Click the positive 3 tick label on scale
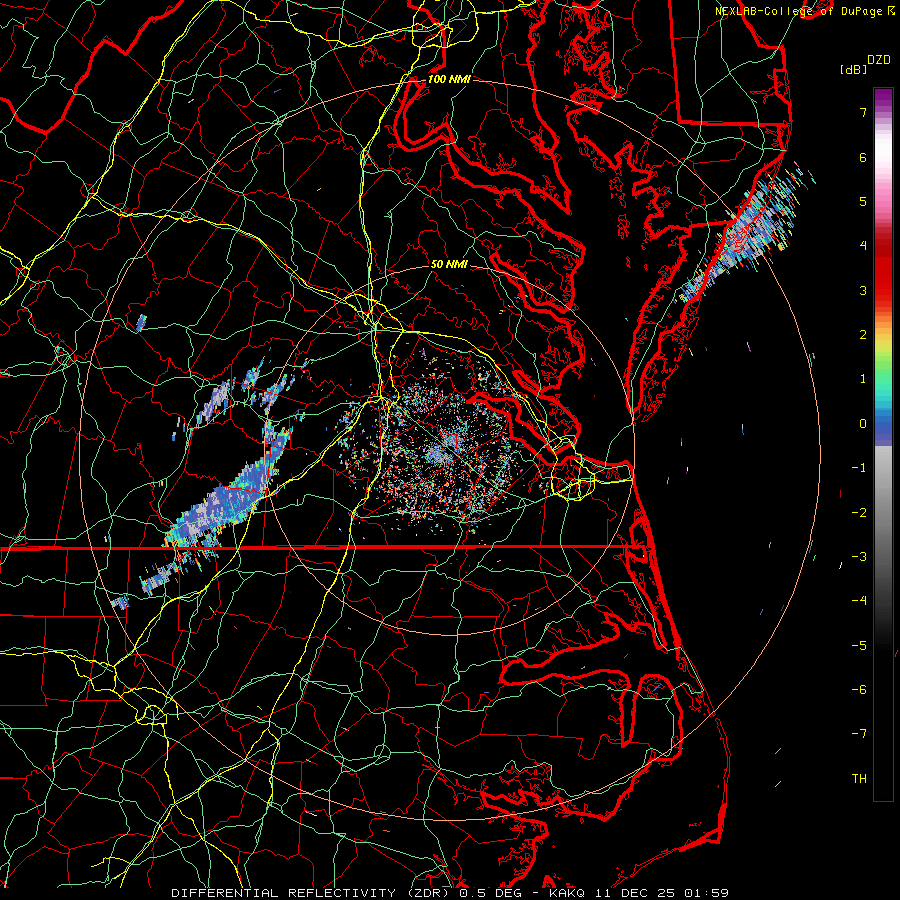 coord(863,290)
